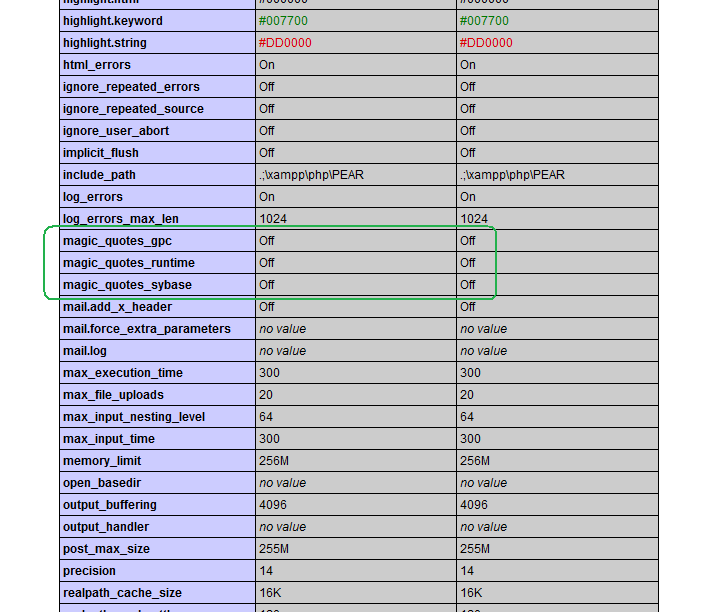Click include_path last-column .;\xampp\php\PEAR value
The width and height of the screenshot is (711, 612).
coord(512,175)
